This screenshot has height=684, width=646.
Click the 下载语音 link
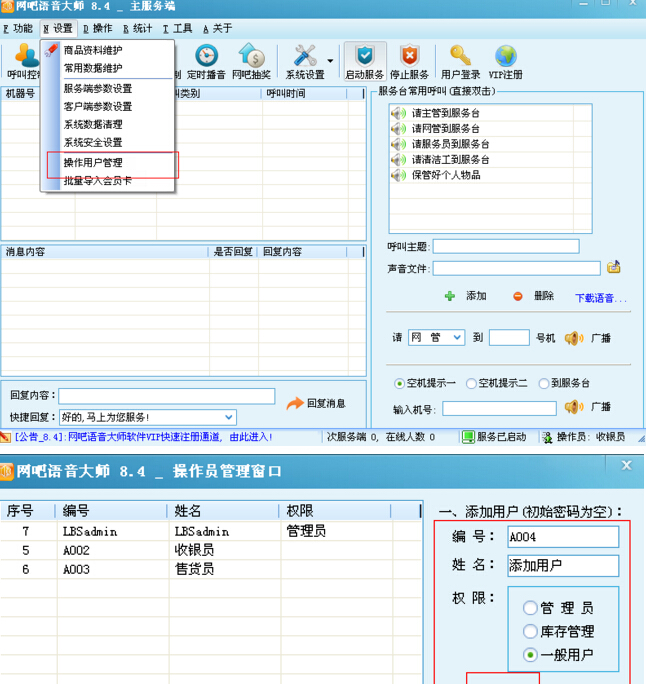pos(600,298)
